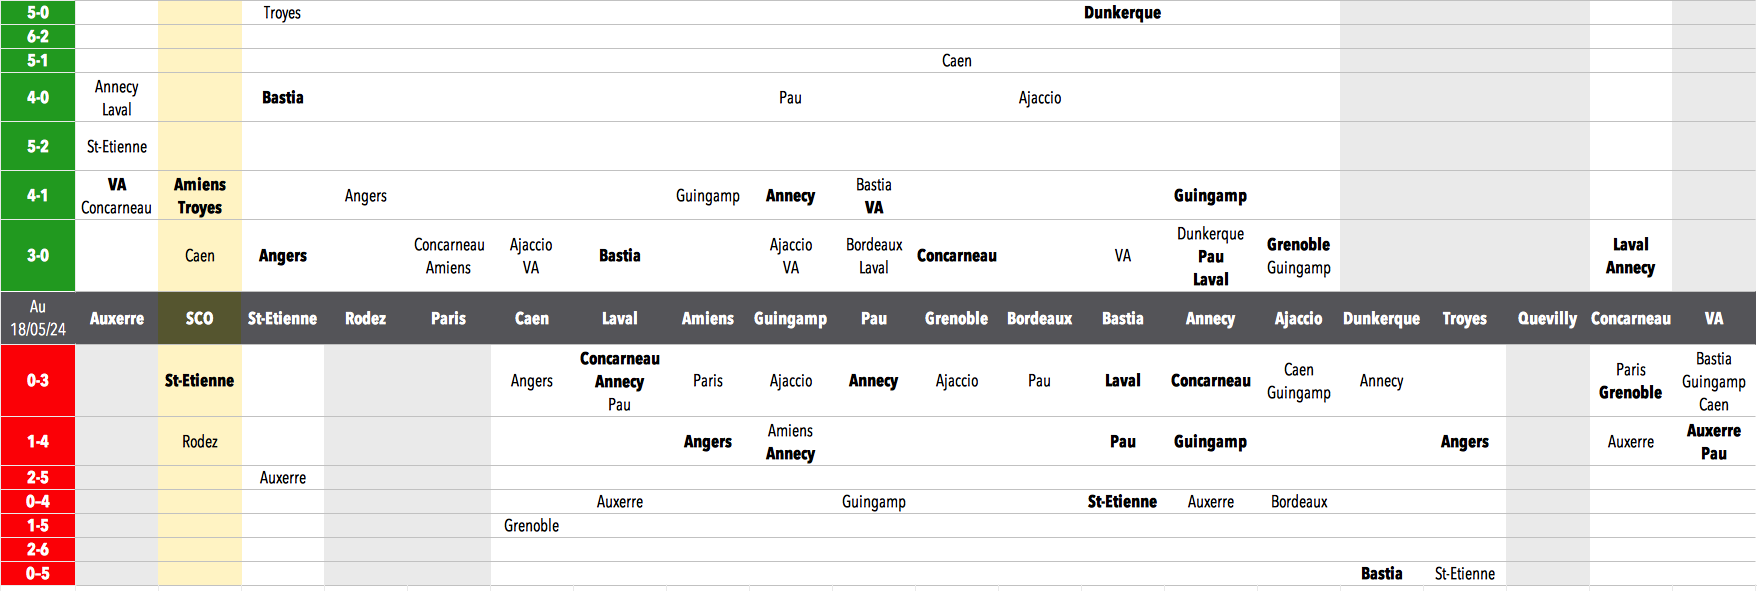Select the green 3-0 score cell
1763x591 pixels.
coord(38,256)
